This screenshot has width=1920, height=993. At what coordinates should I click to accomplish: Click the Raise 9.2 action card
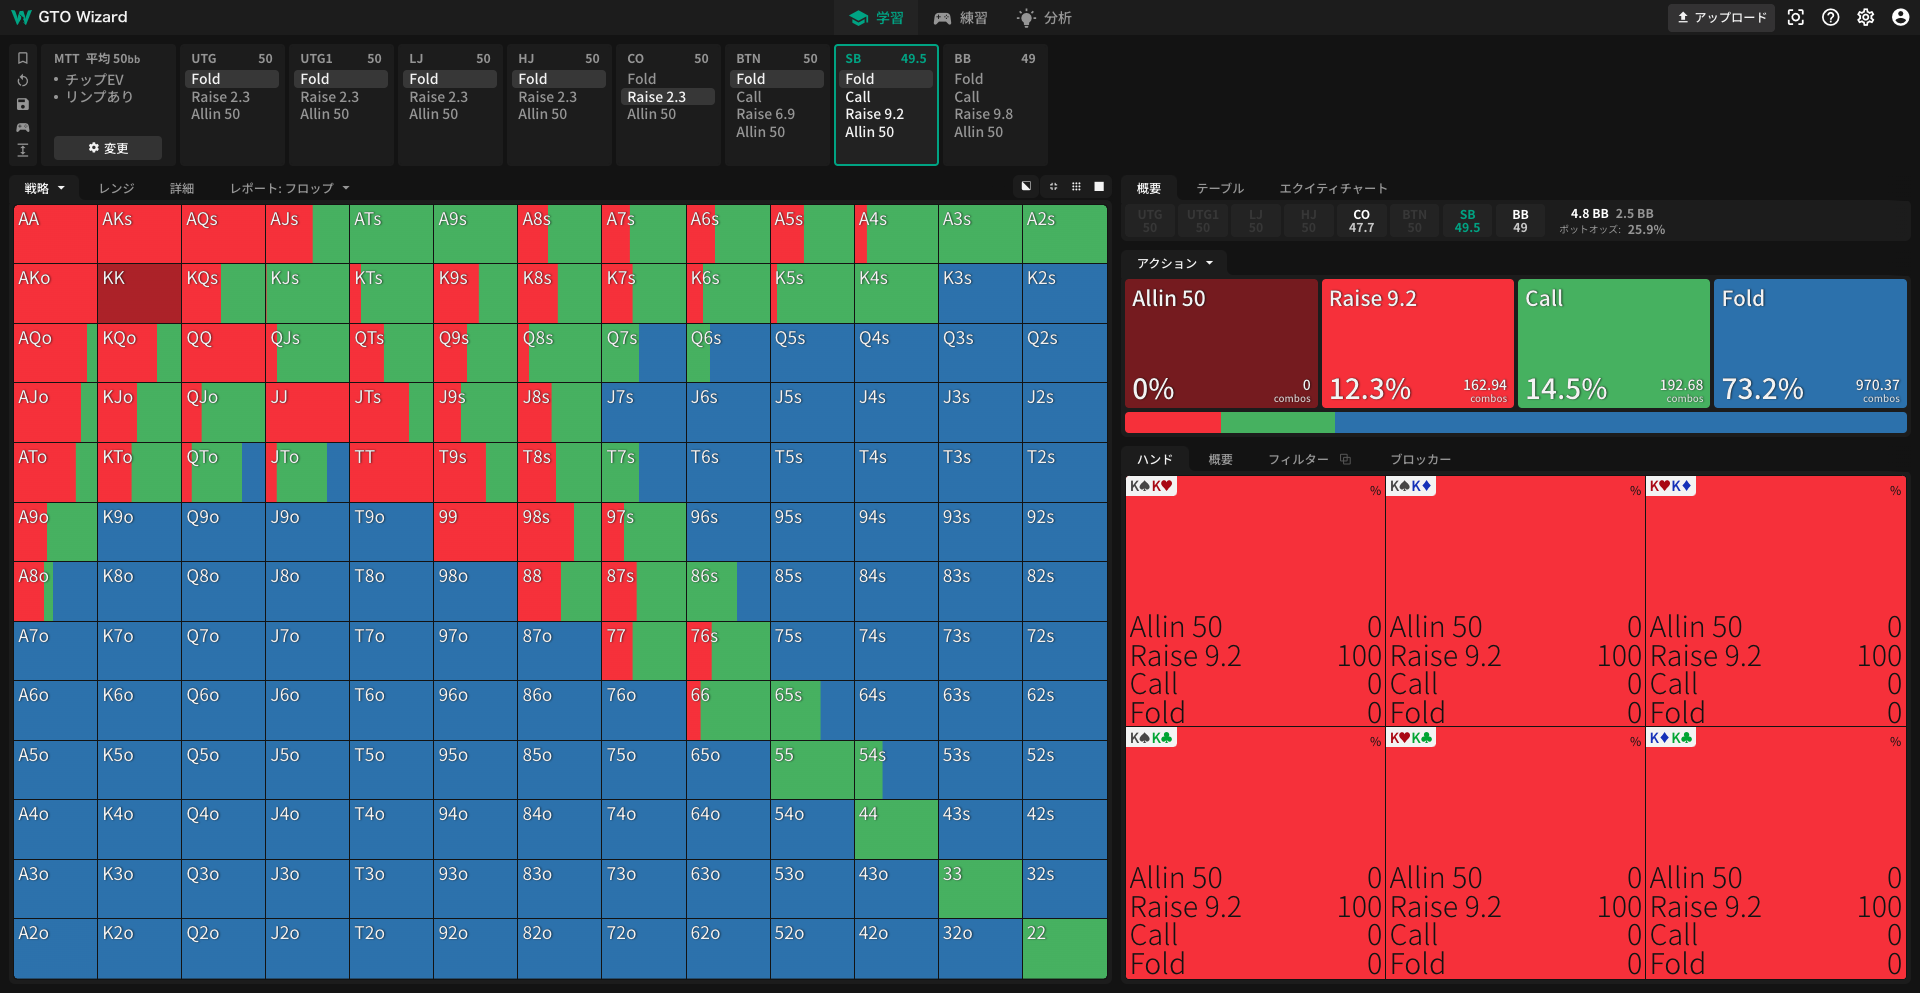1417,343
